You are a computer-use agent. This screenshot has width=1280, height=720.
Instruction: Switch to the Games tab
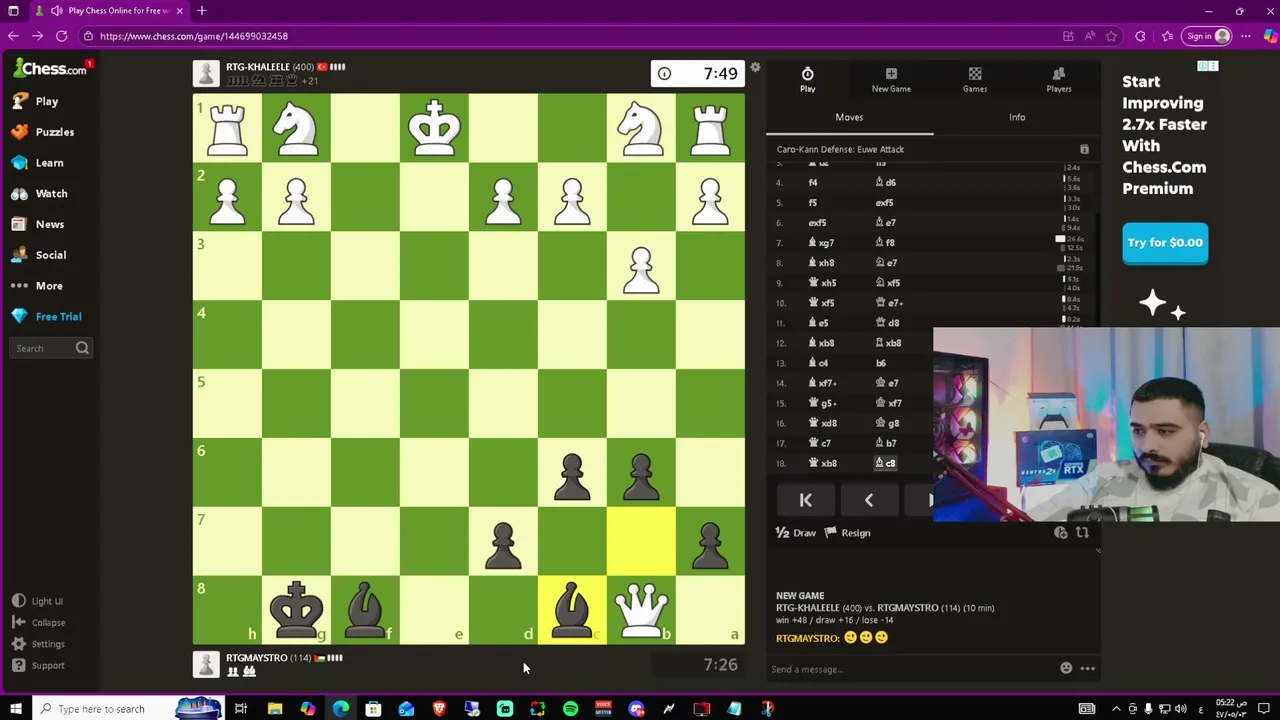tap(975, 80)
